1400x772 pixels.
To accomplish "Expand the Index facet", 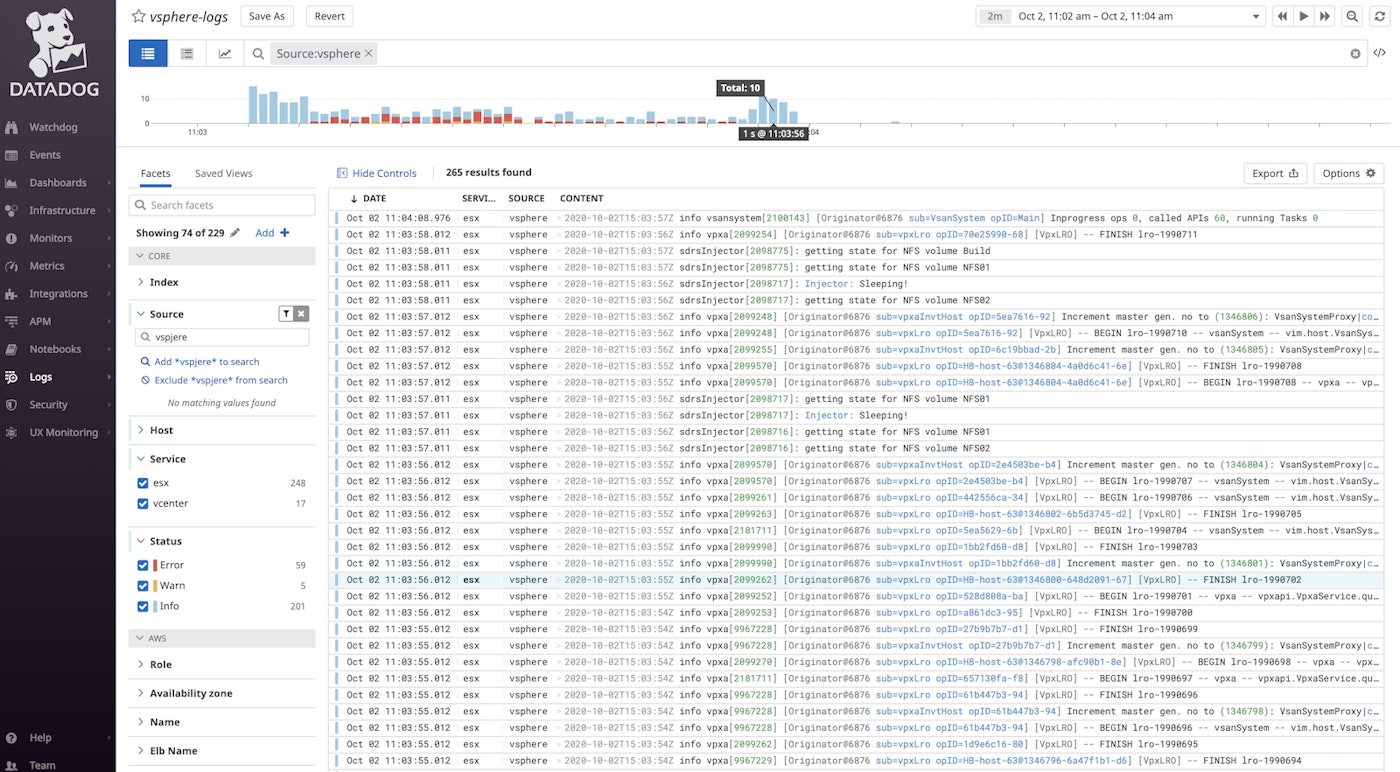I will click(x=164, y=283).
